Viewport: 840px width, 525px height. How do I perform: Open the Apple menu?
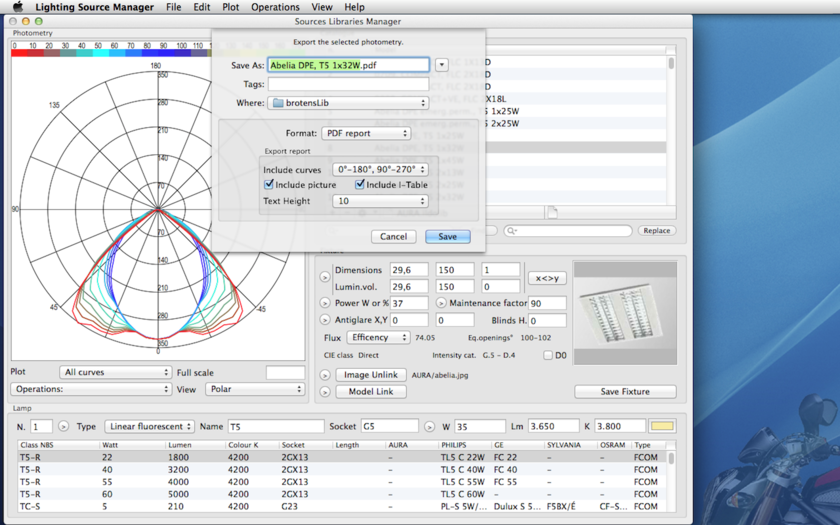[x=17, y=7]
